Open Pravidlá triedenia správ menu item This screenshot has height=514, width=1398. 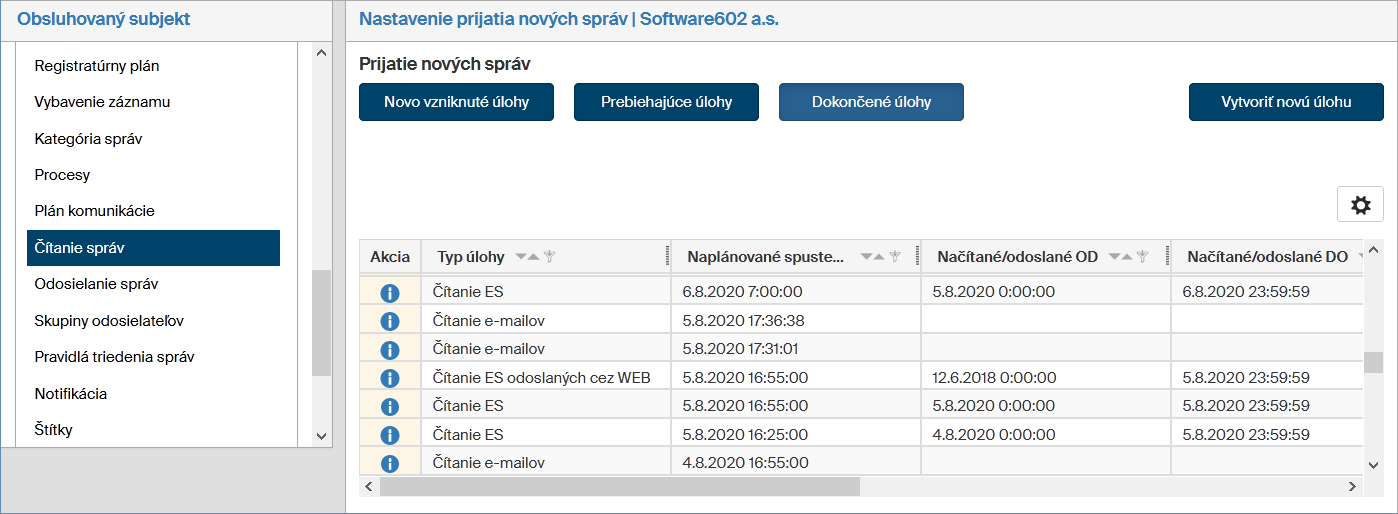click(x=114, y=357)
